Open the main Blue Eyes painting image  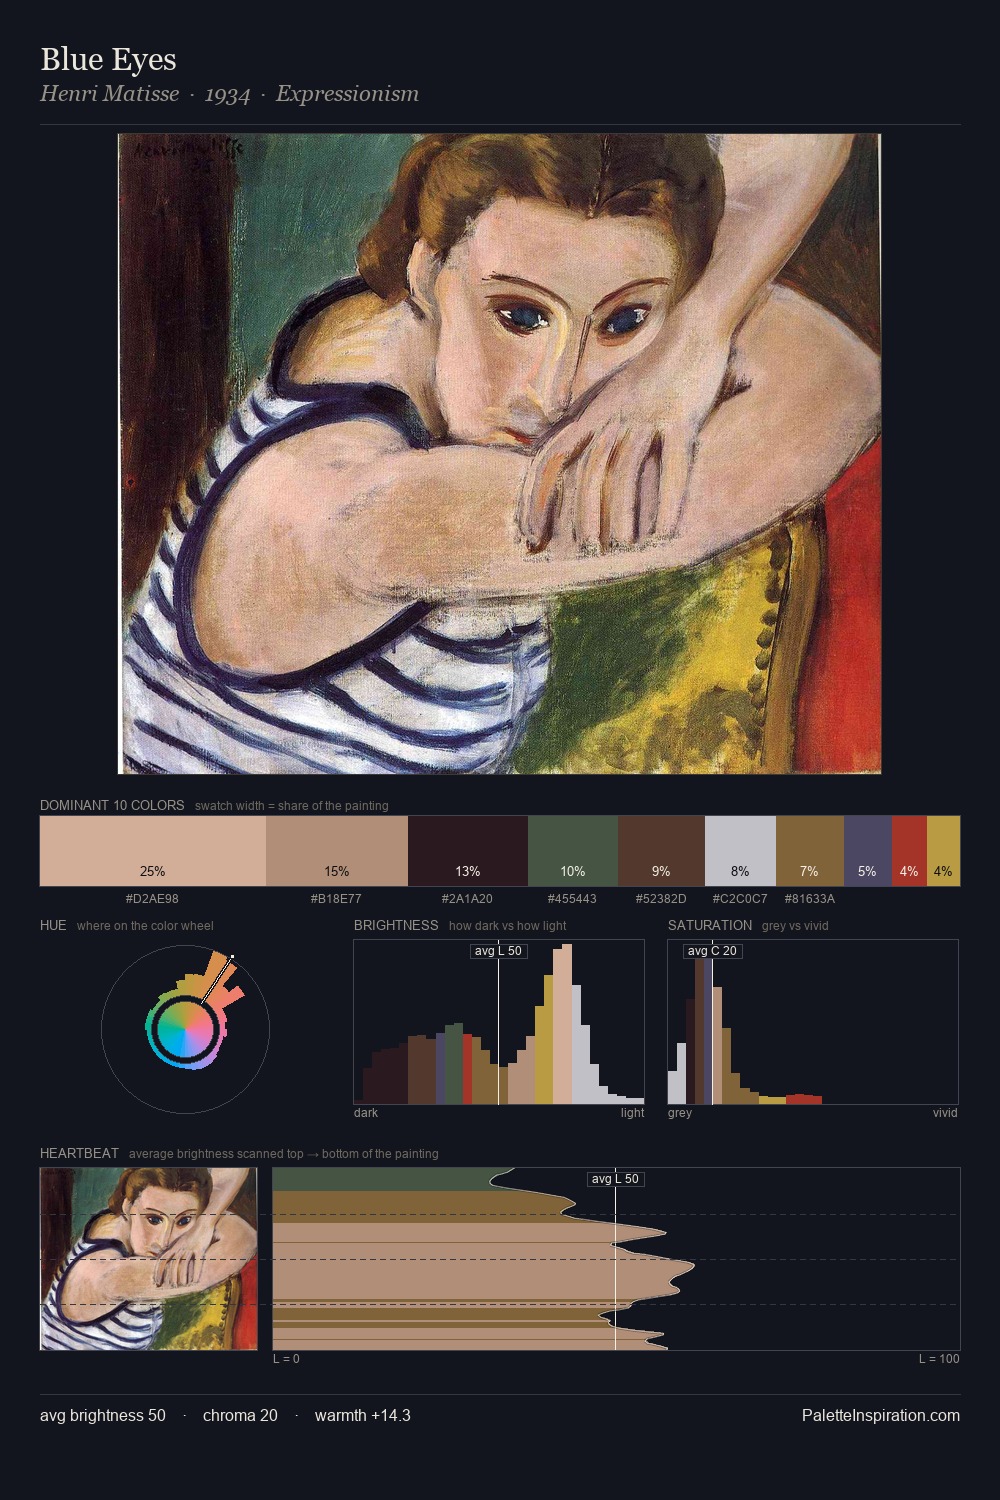[x=500, y=454]
